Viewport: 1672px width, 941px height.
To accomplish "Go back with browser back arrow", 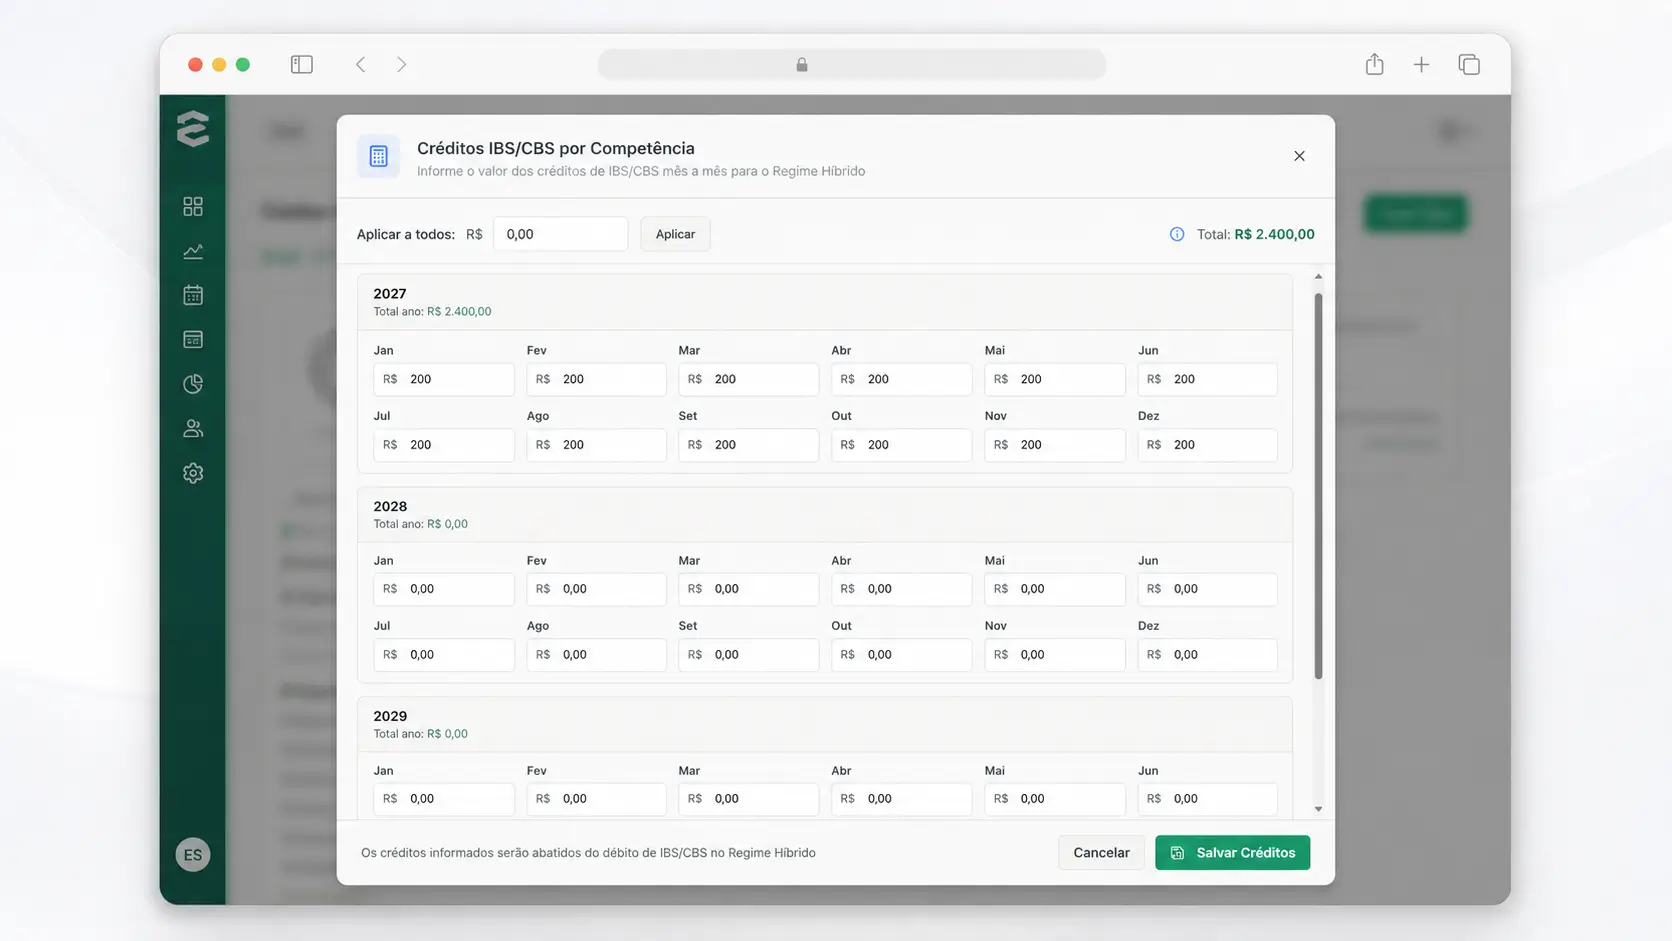I will (361, 64).
